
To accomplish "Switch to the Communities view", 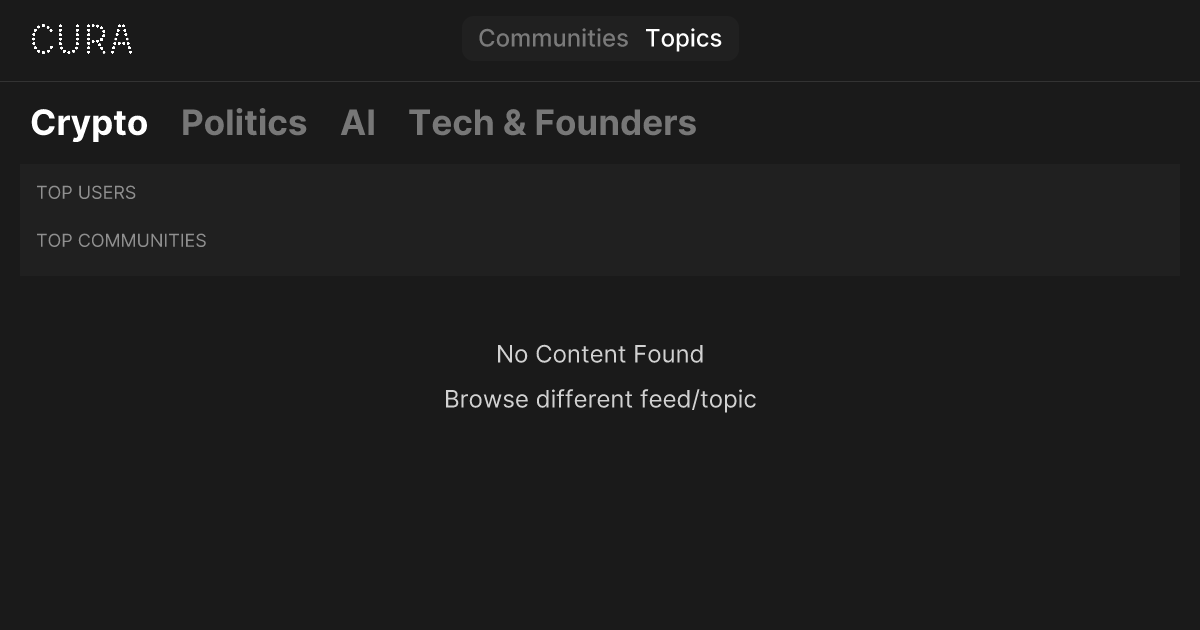I will [553, 39].
